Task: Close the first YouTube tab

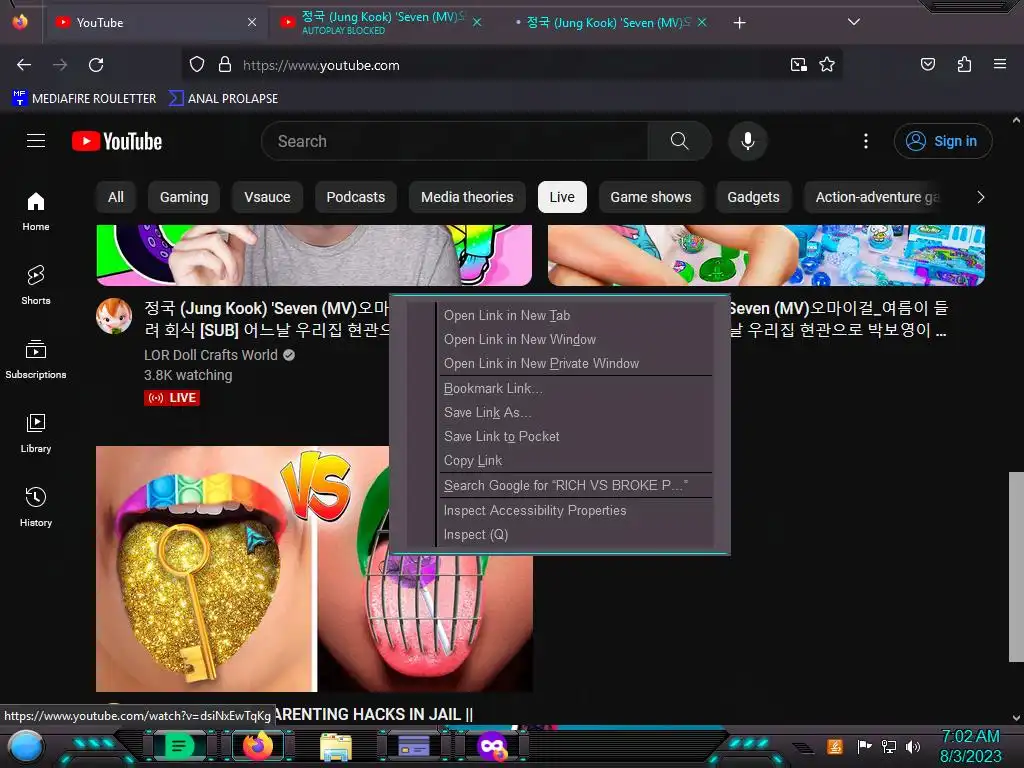Action: point(252,22)
